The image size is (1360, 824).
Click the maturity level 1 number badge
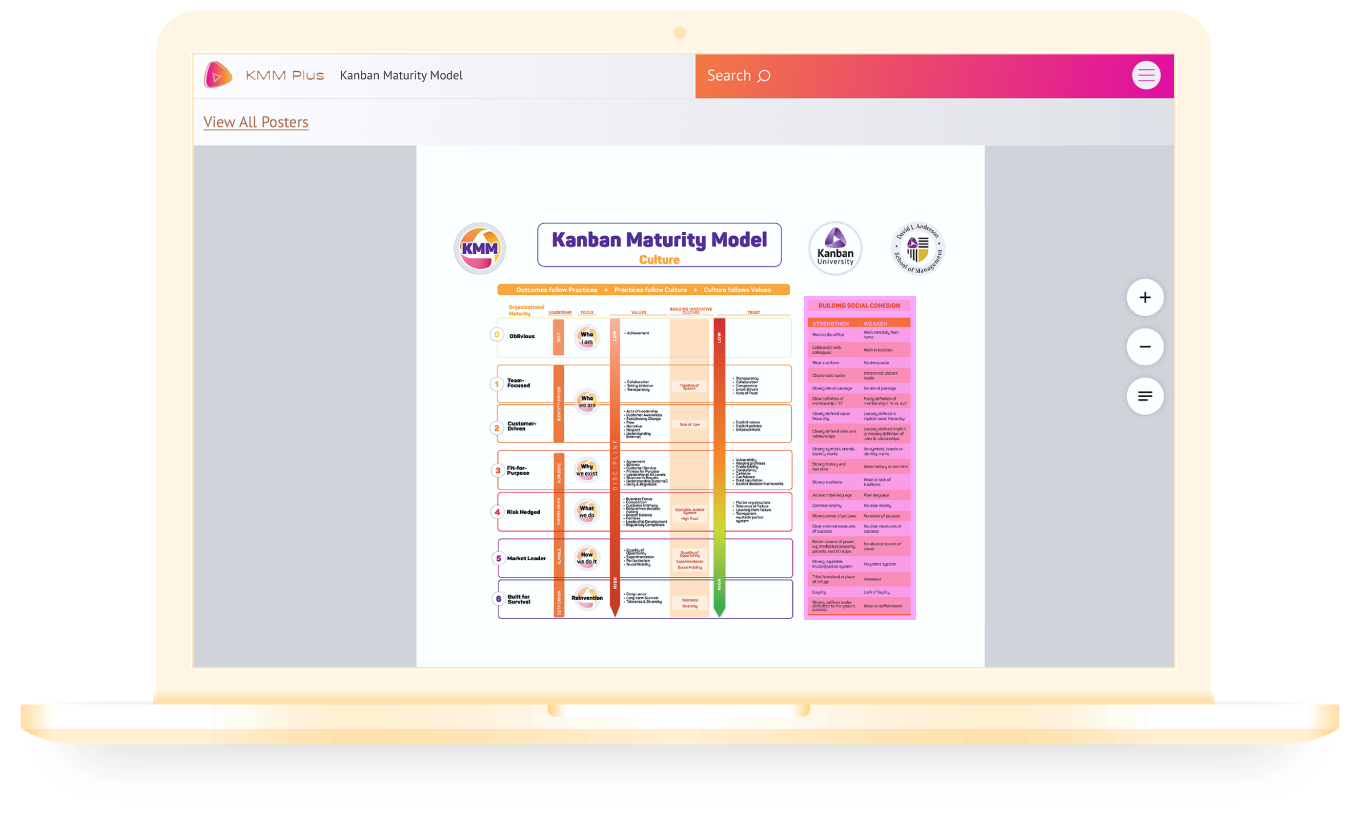click(x=497, y=383)
